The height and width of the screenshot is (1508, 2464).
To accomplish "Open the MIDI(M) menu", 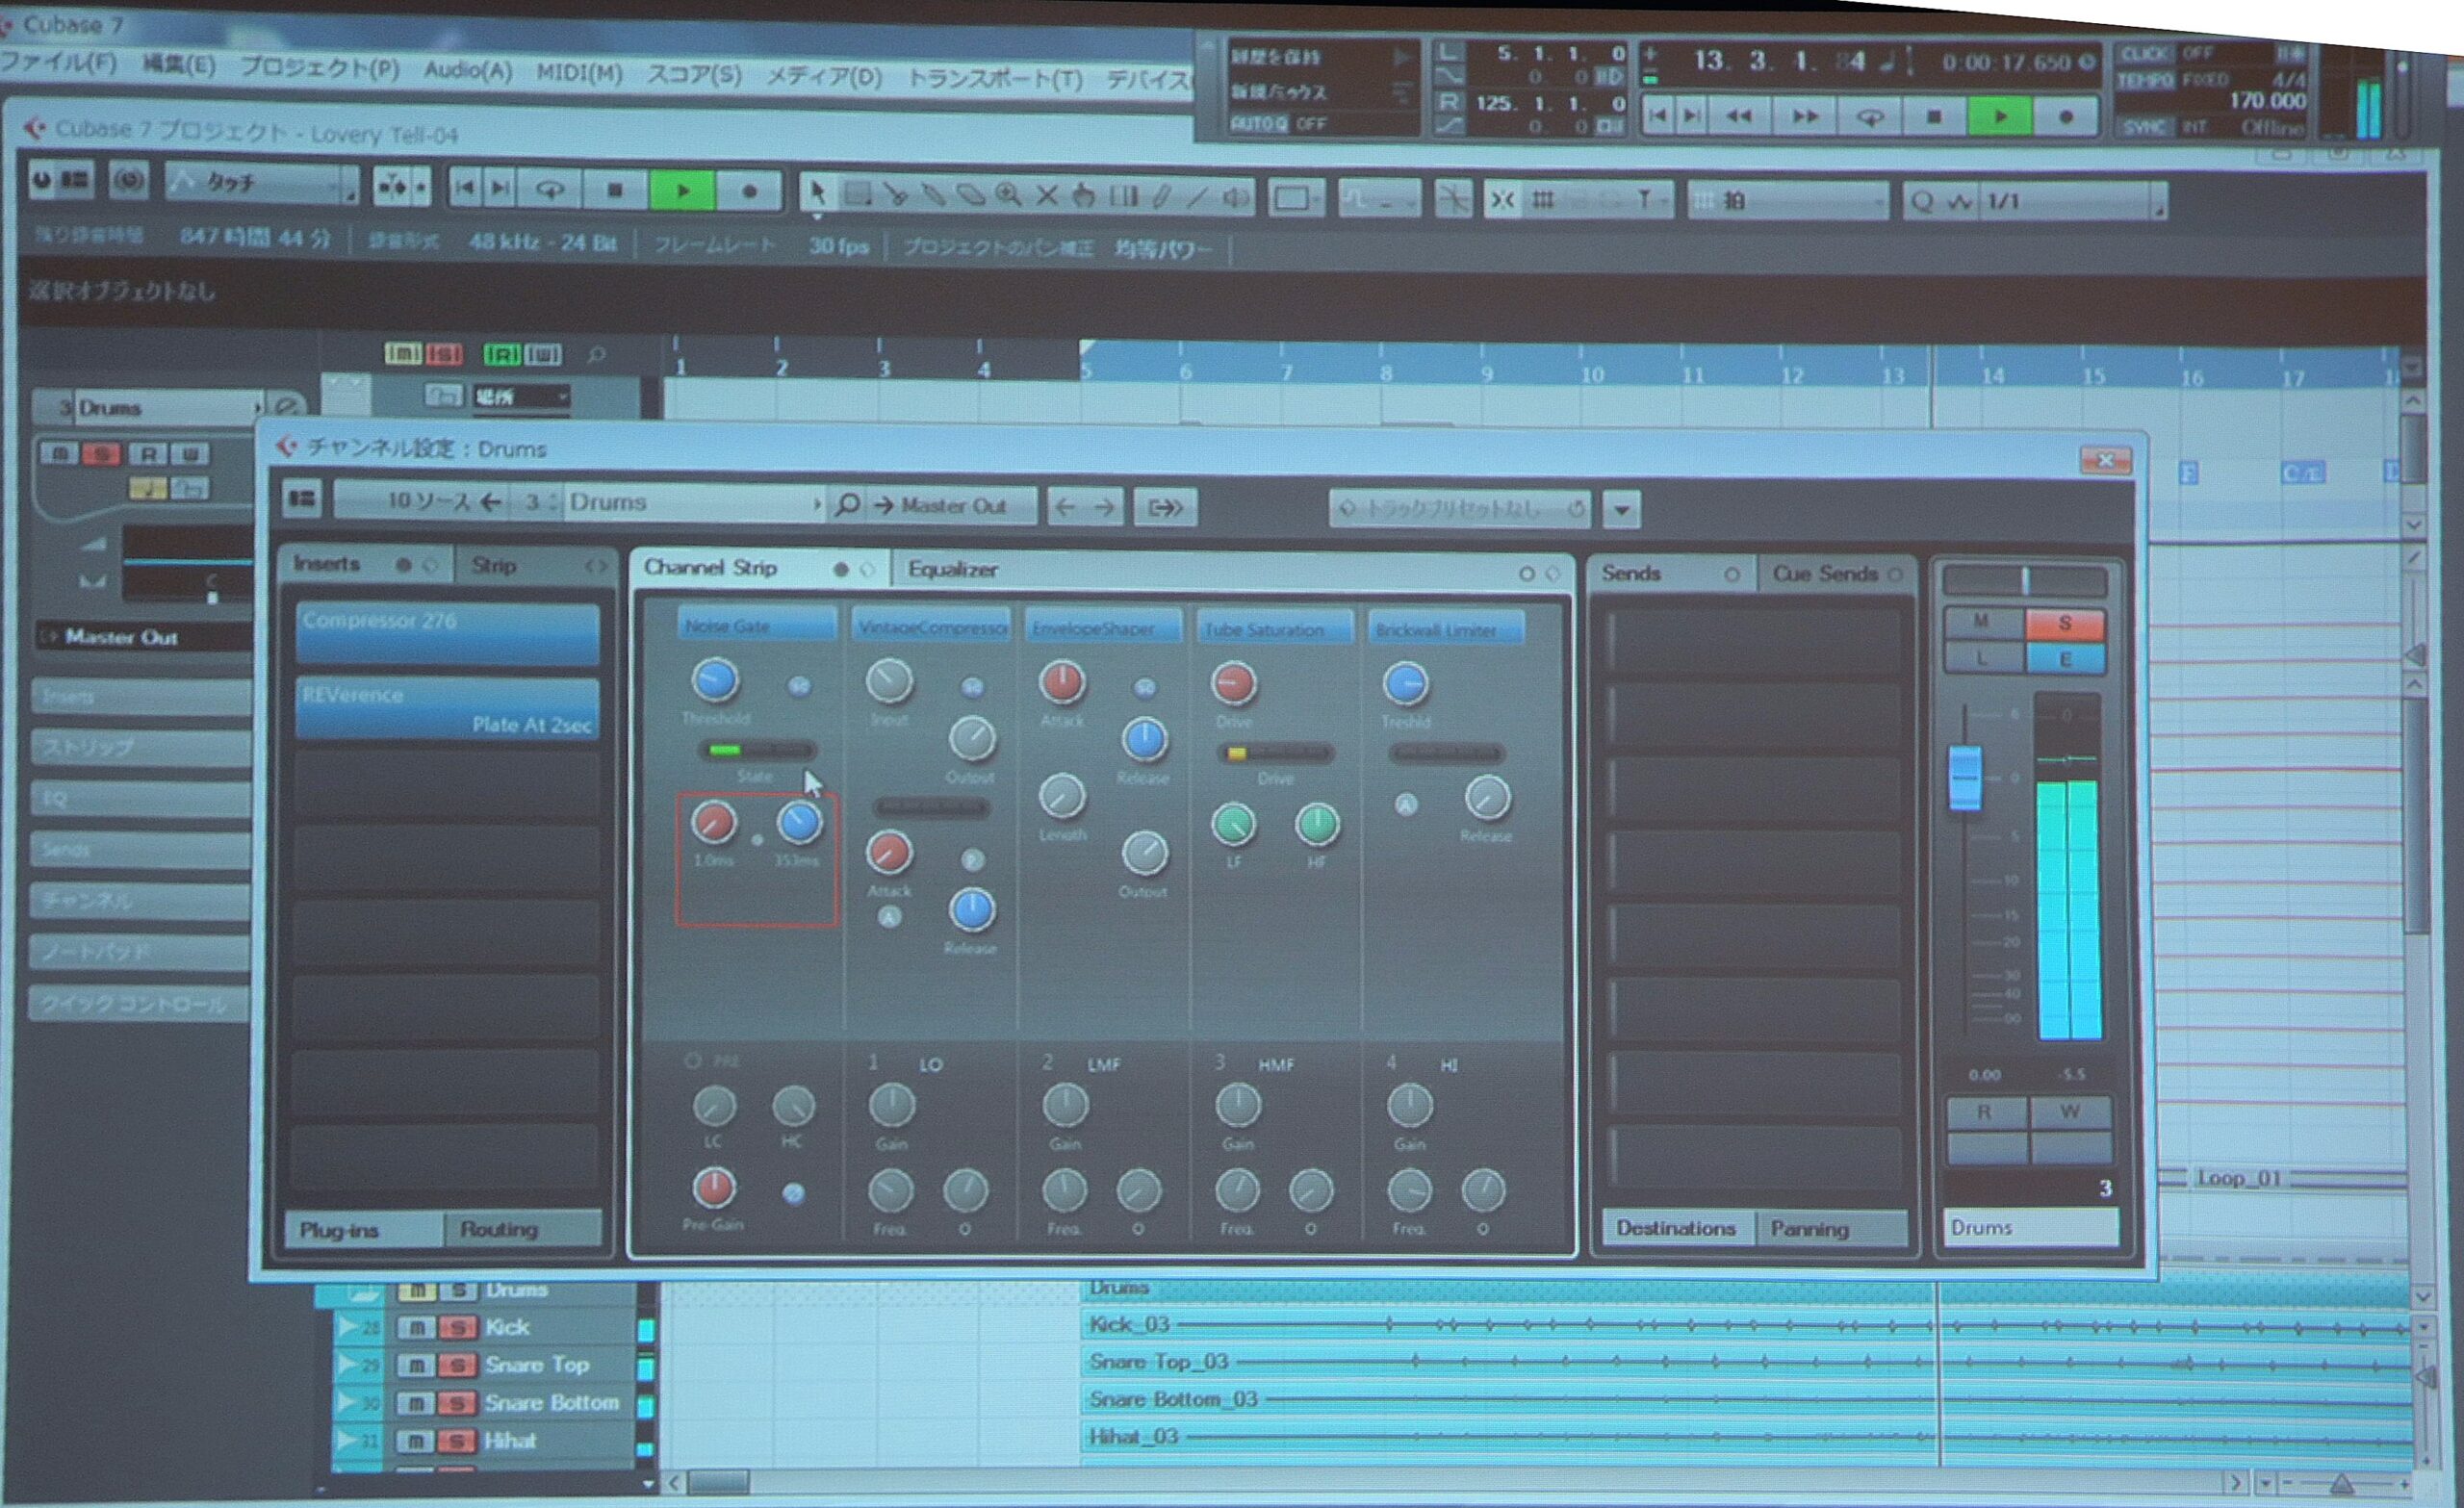I will point(579,73).
